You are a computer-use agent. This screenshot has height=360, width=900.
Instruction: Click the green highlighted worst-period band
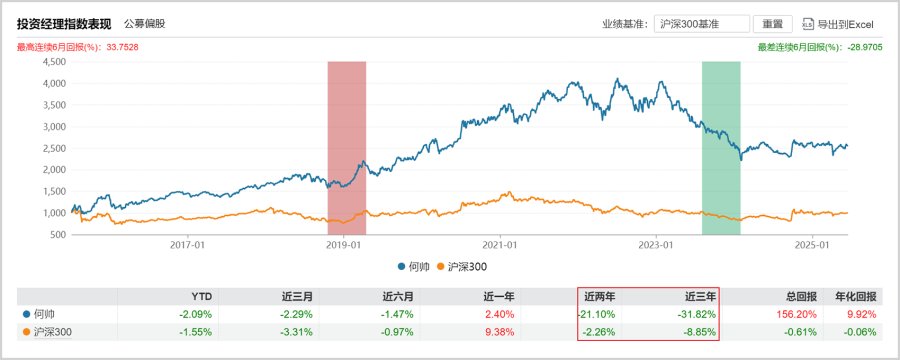click(x=721, y=148)
